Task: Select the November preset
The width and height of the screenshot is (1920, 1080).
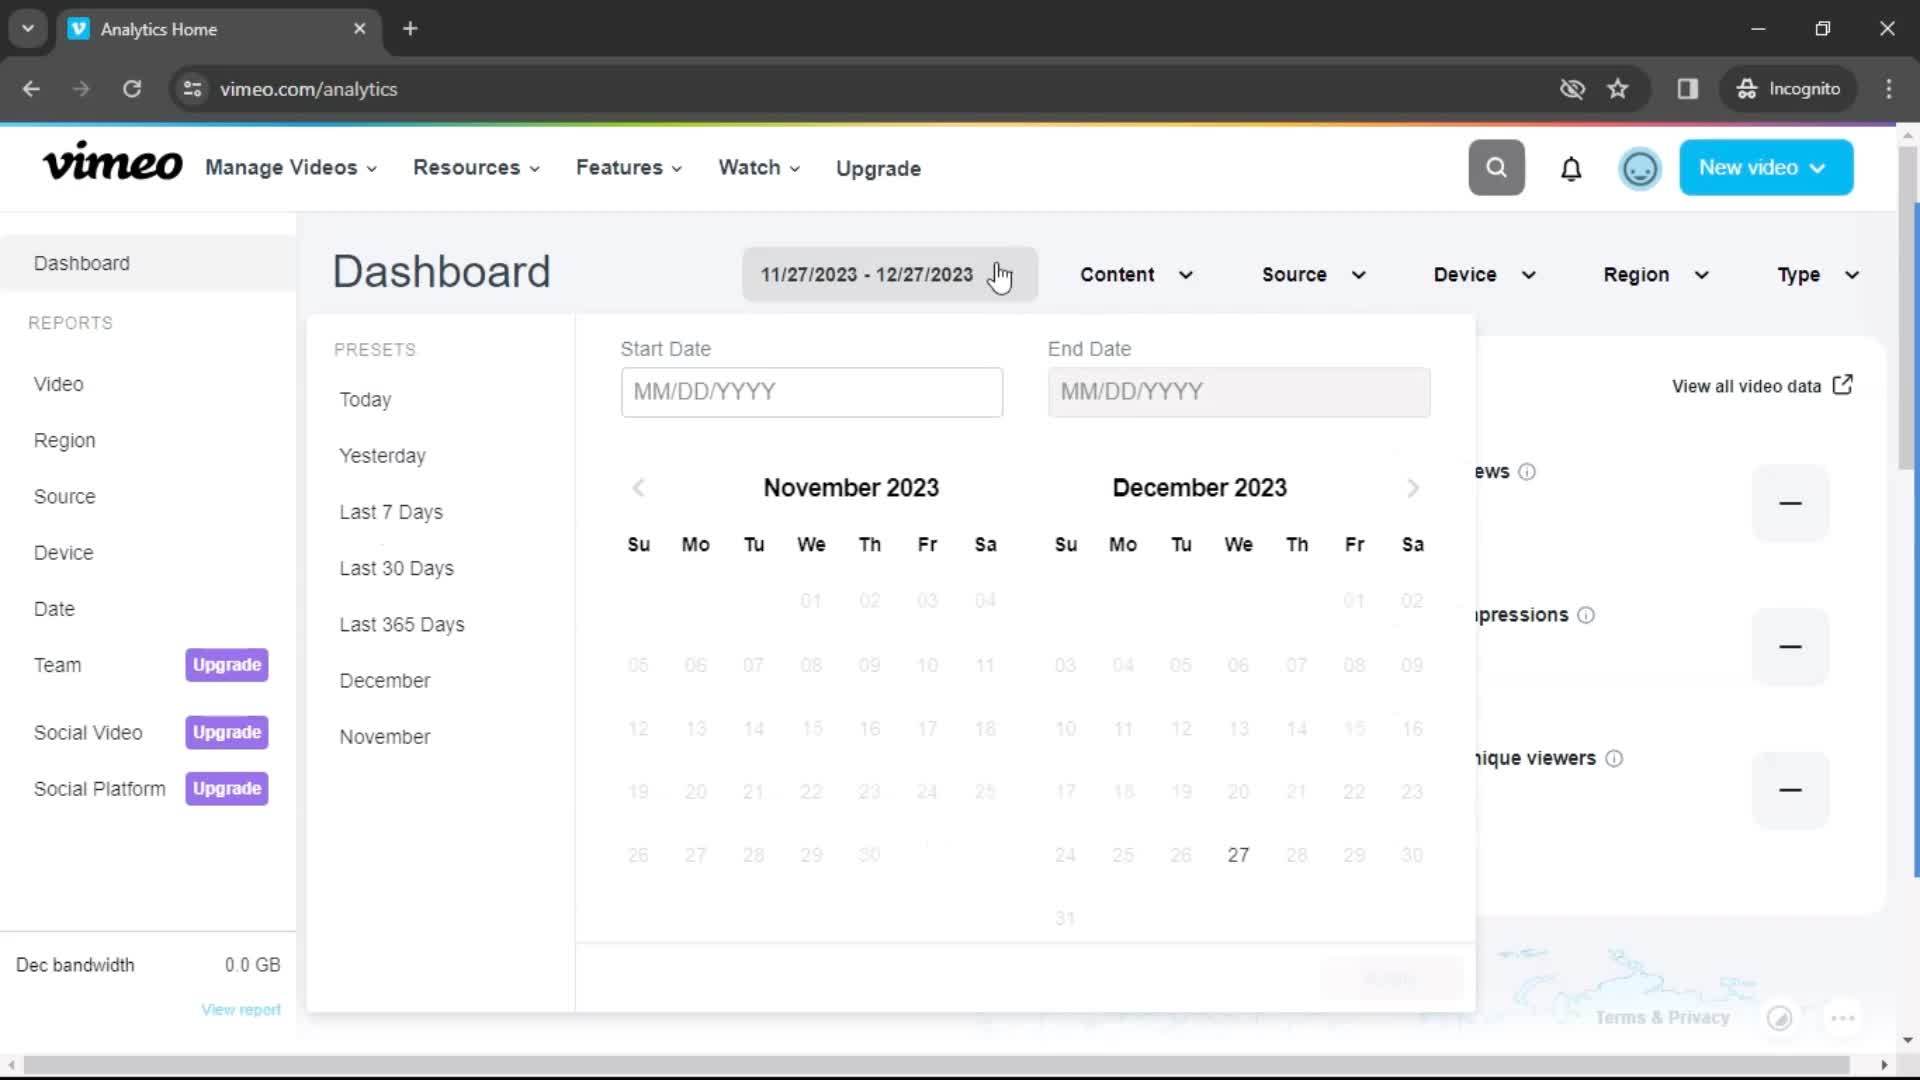Action: (385, 736)
